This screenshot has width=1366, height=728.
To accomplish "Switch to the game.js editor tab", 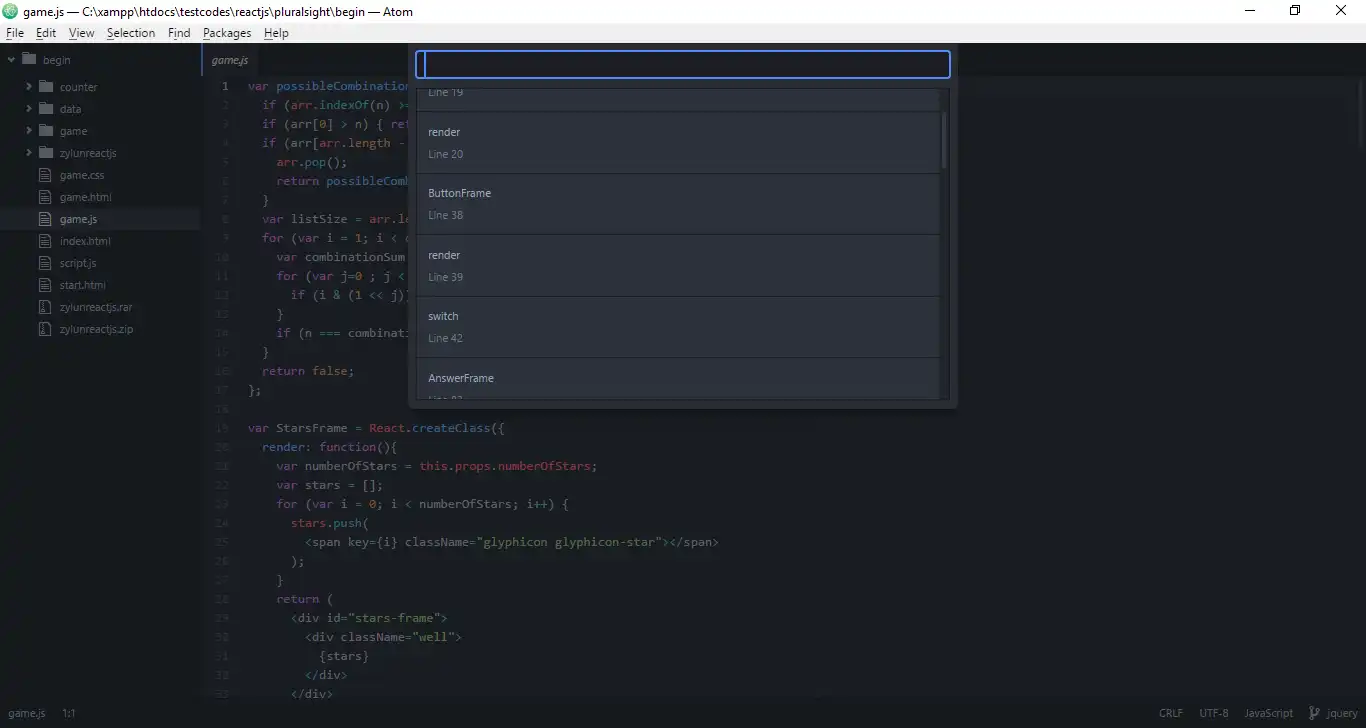I will (230, 59).
